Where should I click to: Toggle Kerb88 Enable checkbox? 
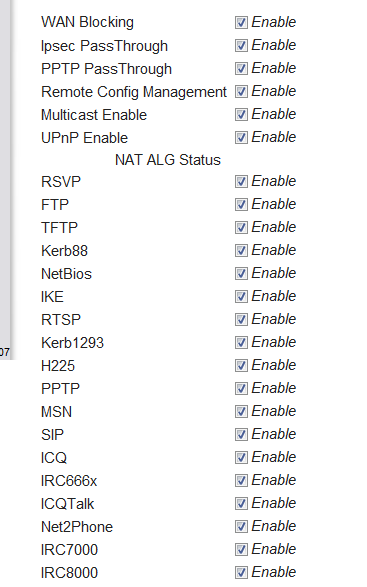click(x=241, y=250)
